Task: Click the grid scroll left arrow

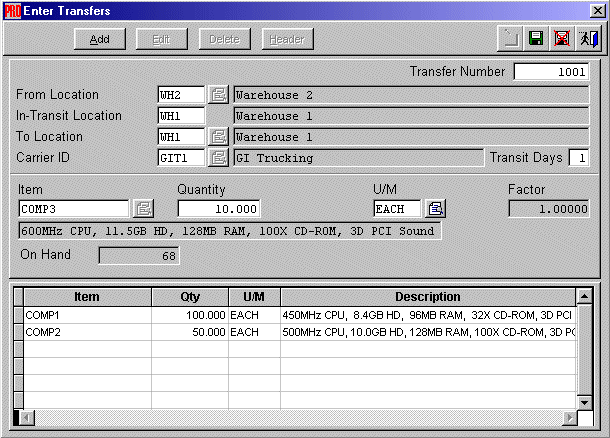Action: [27, 418]
